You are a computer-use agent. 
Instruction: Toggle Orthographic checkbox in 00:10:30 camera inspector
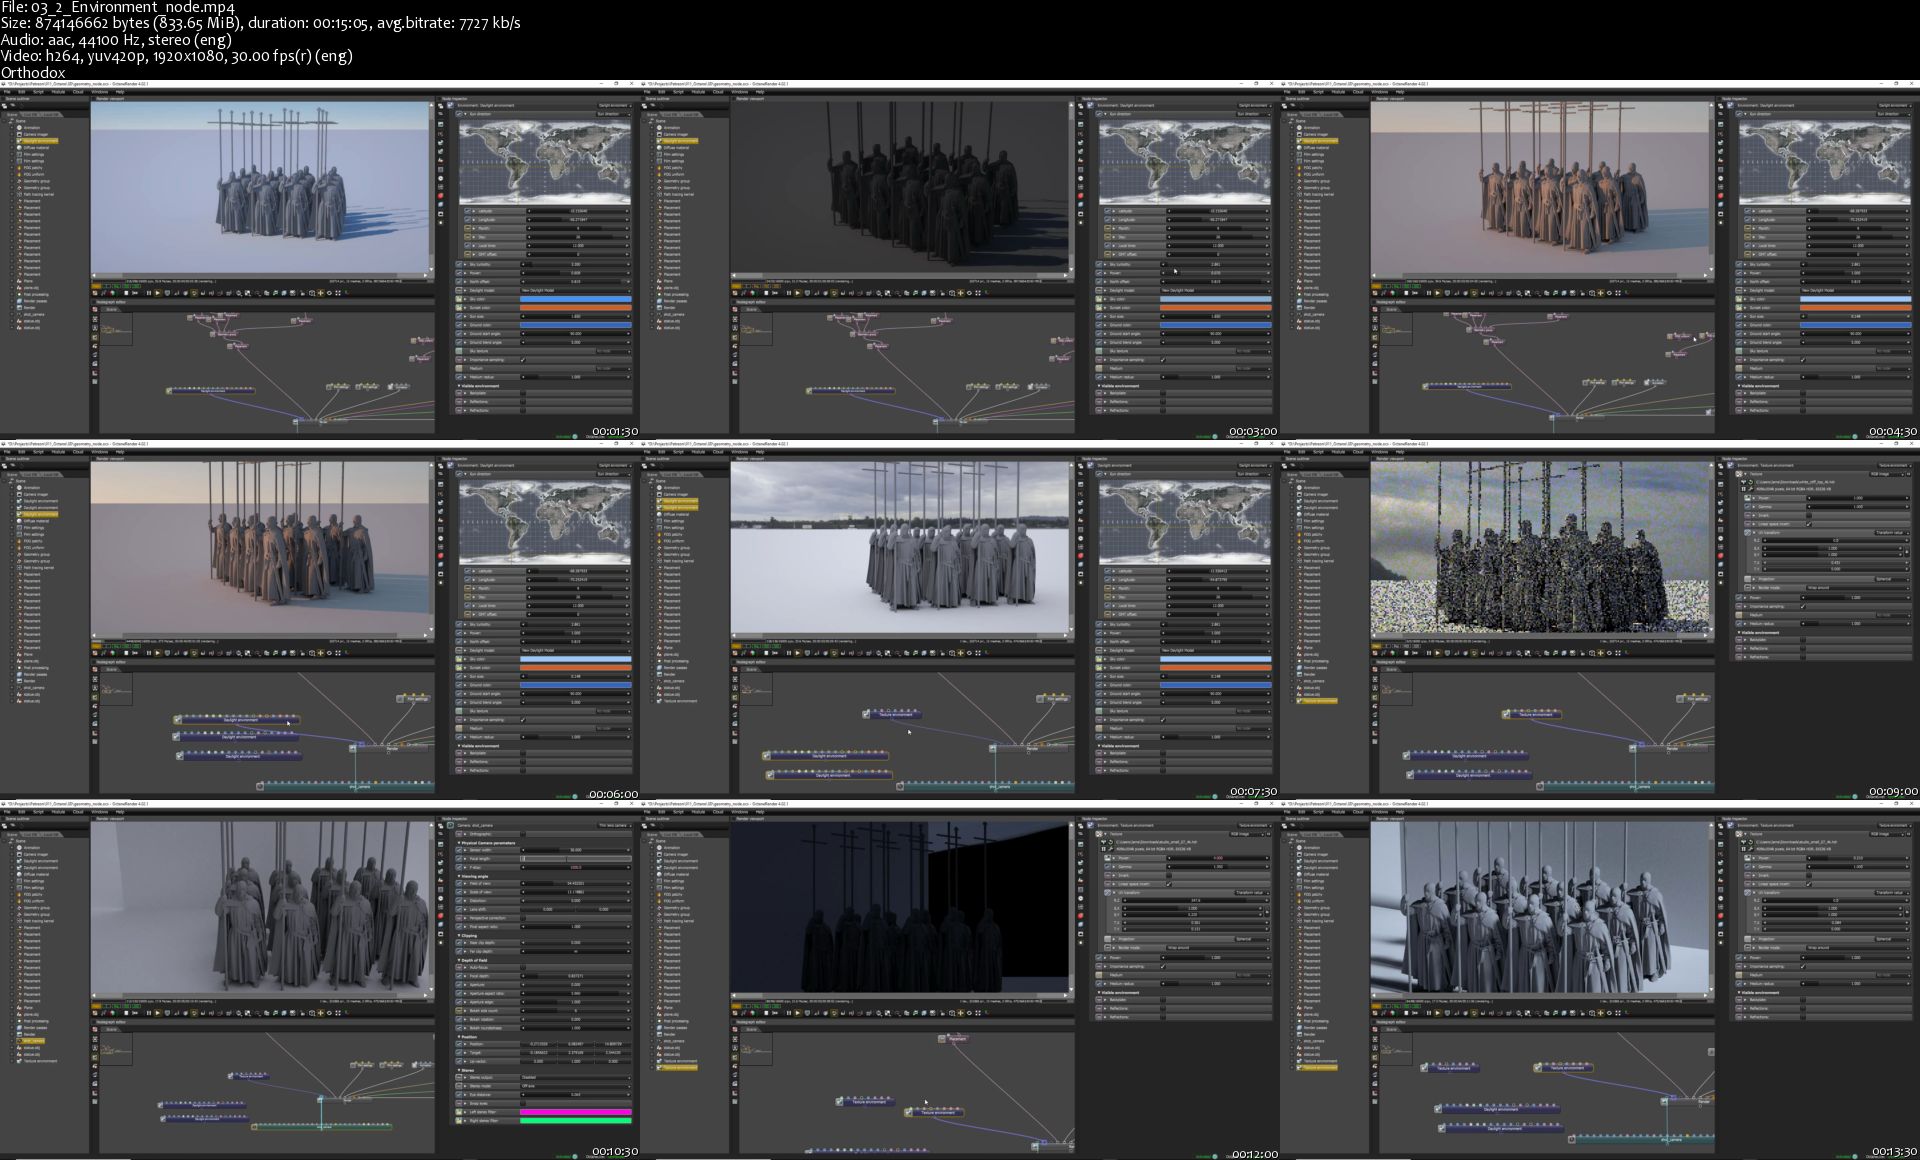pos(523,834)
